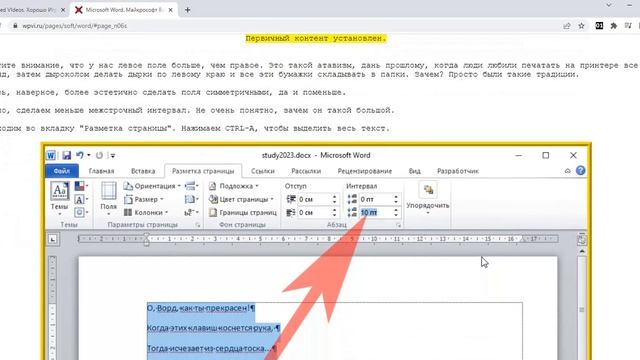Viewport: 640px width, 360px height.
Task: Click the stepper arrows of the 10 пт field
Action: click(396, 212)
